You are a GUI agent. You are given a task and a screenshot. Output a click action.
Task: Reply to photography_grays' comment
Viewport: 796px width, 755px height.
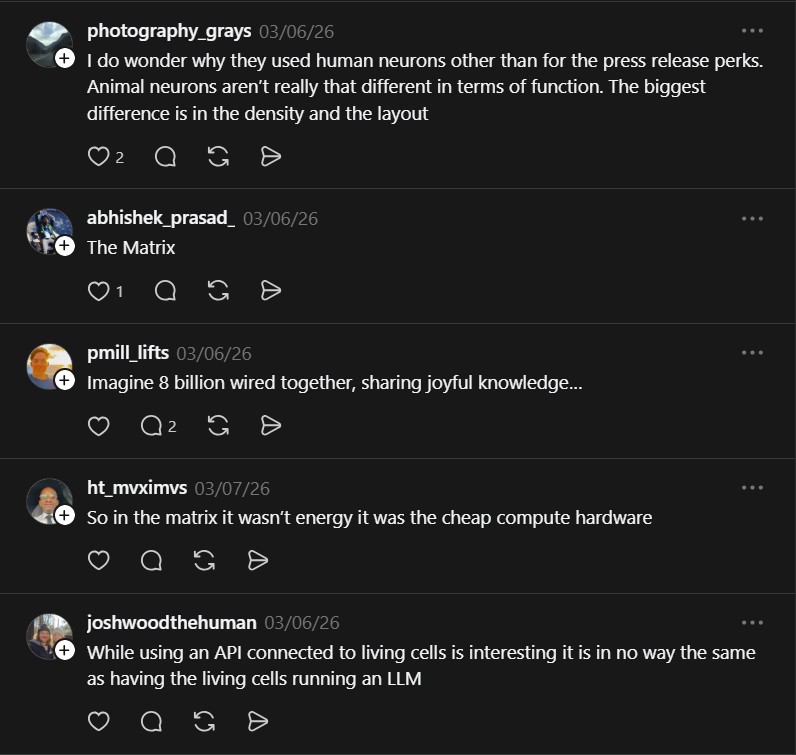(x=166, y=156)
